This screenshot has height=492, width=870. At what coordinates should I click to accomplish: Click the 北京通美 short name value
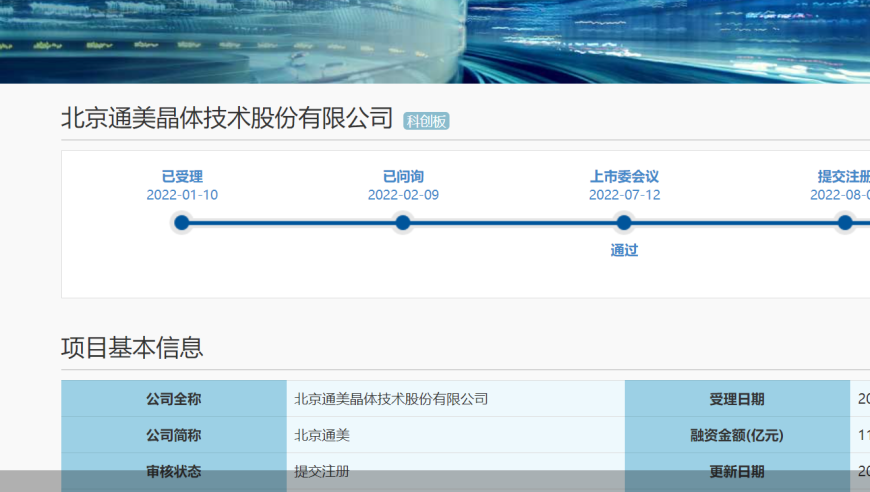point(322,435)
